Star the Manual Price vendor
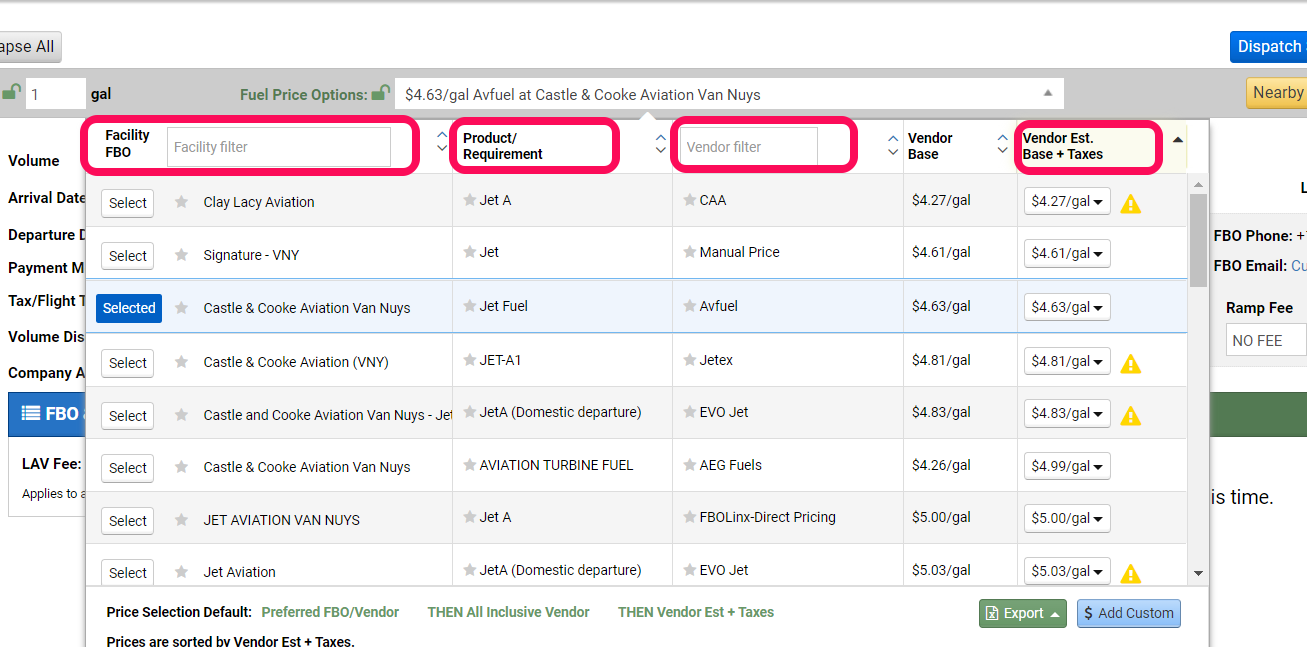1307x647 pixels. pyautogui.click(x=690, y=252)
